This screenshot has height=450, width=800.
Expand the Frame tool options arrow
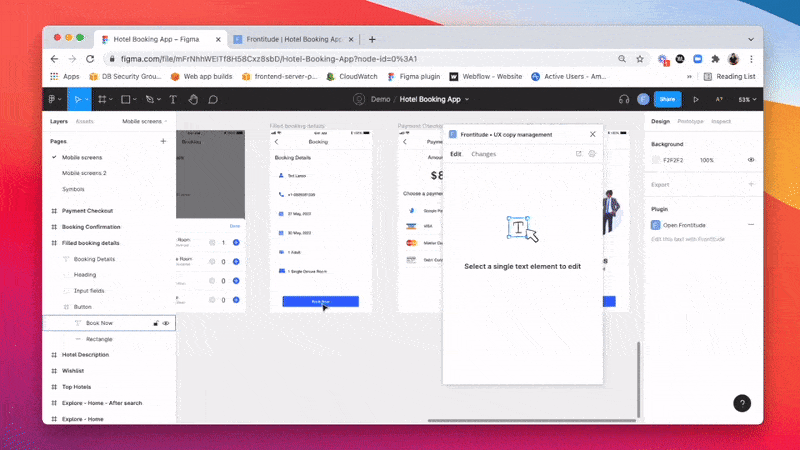click(x=111, y=99)
